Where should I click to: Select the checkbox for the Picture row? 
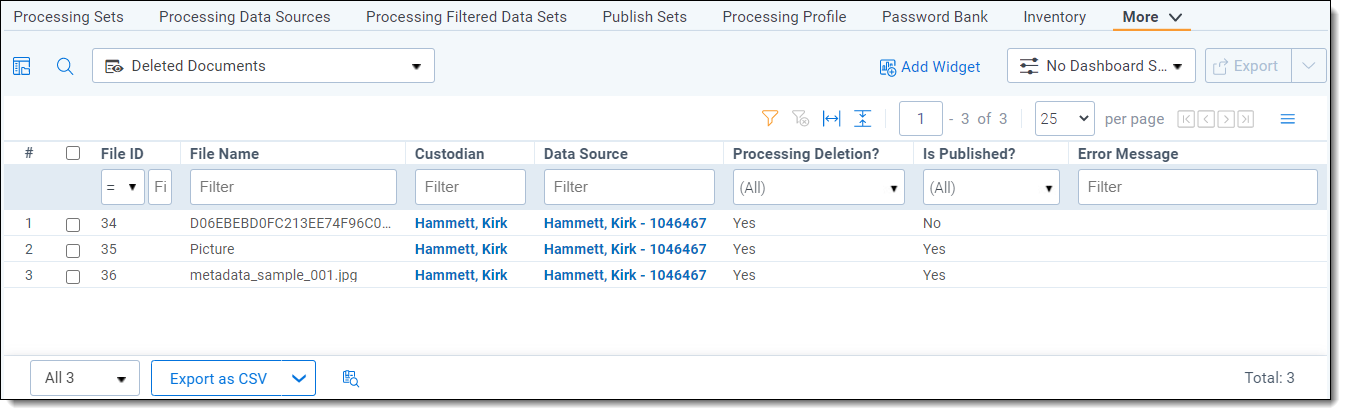[x=73, y=250]
